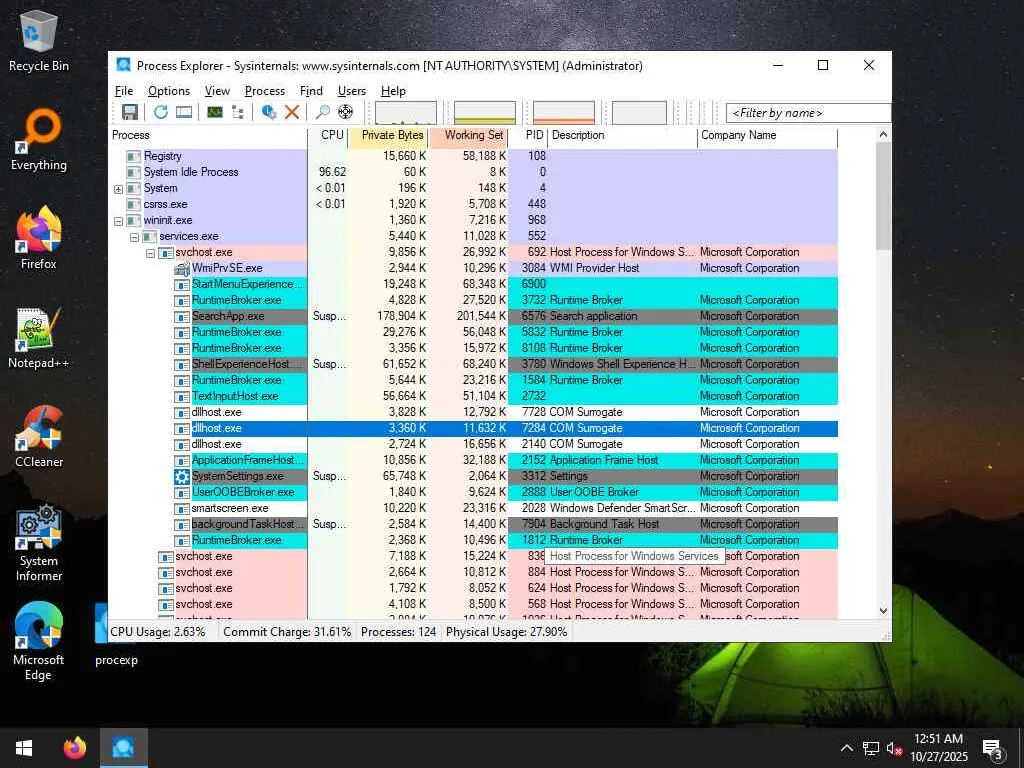
Task: Select System Idle Process row
Action: pyautogui.click(x=473, y=172)
